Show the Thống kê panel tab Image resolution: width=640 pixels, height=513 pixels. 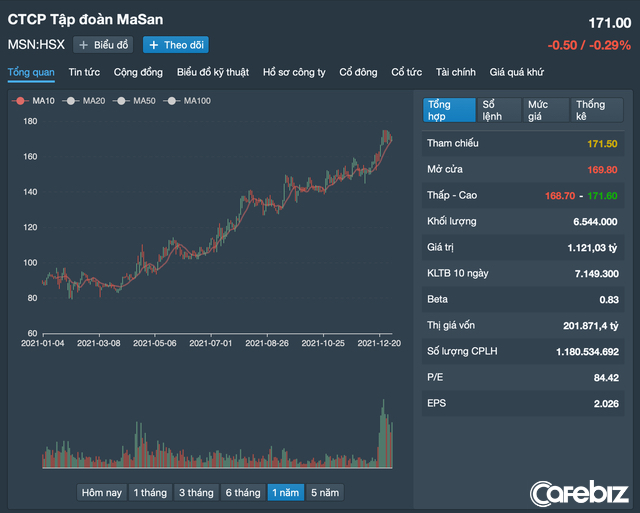point(597,110)
